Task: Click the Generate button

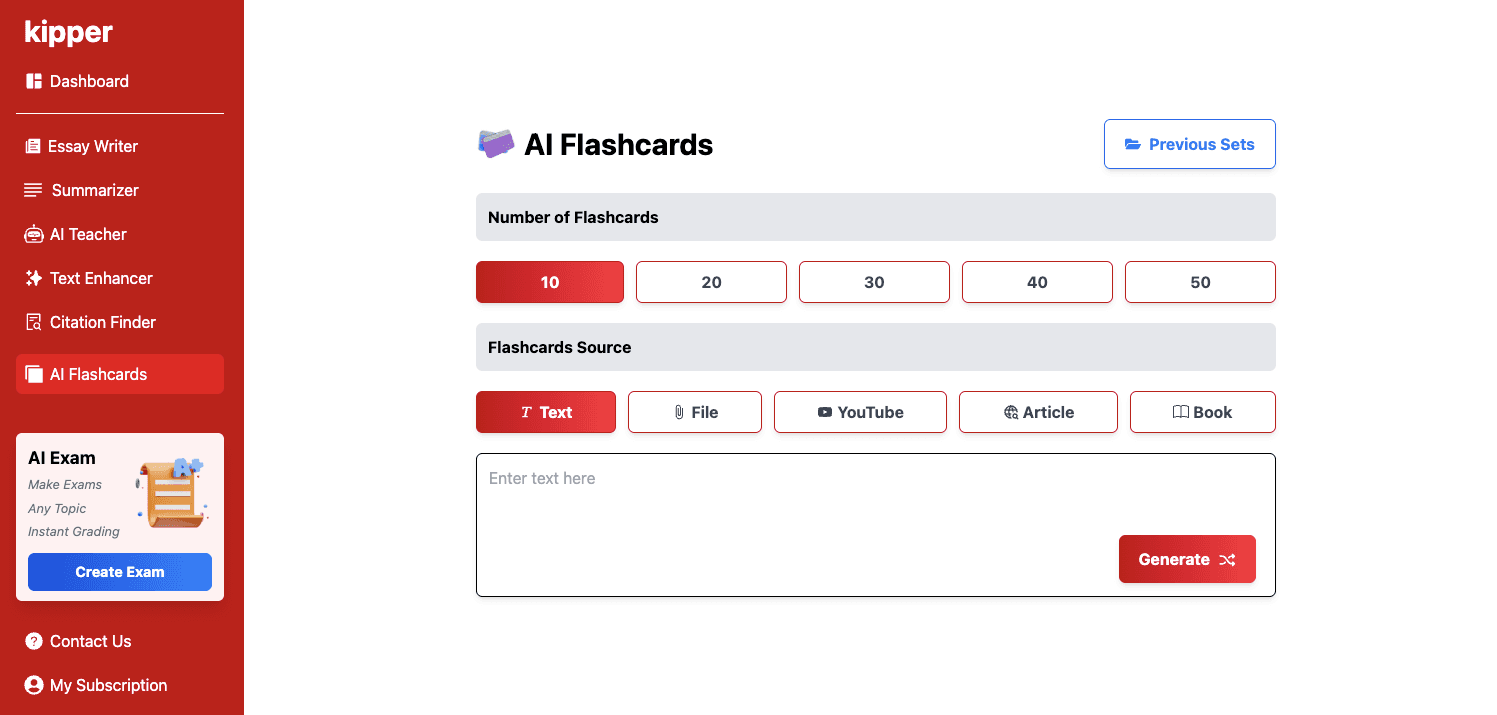Action: point(1187,559)
